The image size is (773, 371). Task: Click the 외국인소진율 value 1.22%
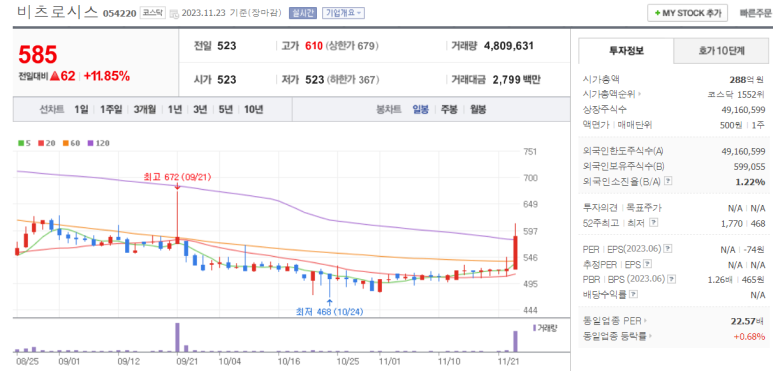[750, 181]
